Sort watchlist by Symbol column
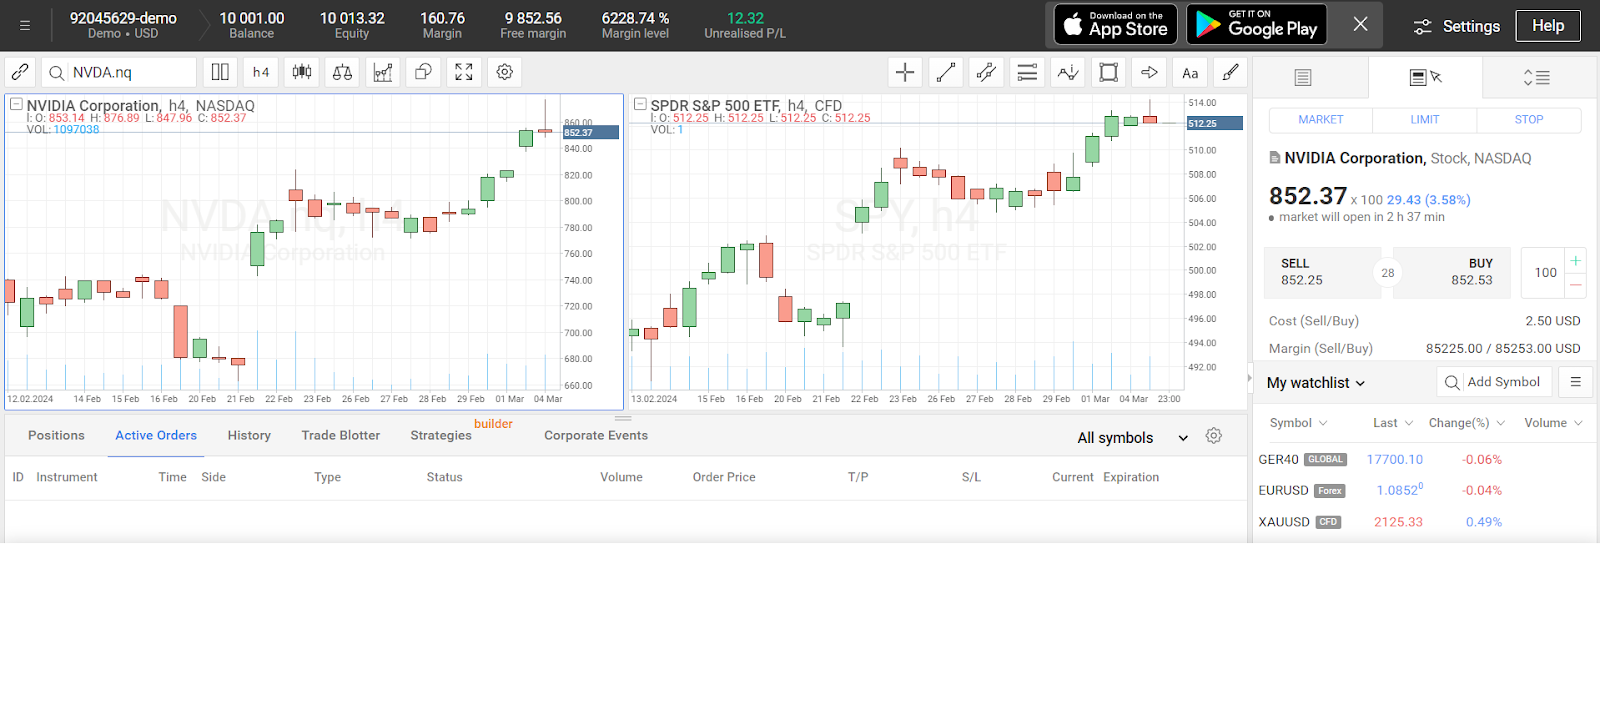This screenshot has width=1600, height=720. (x=1298, y=423)
